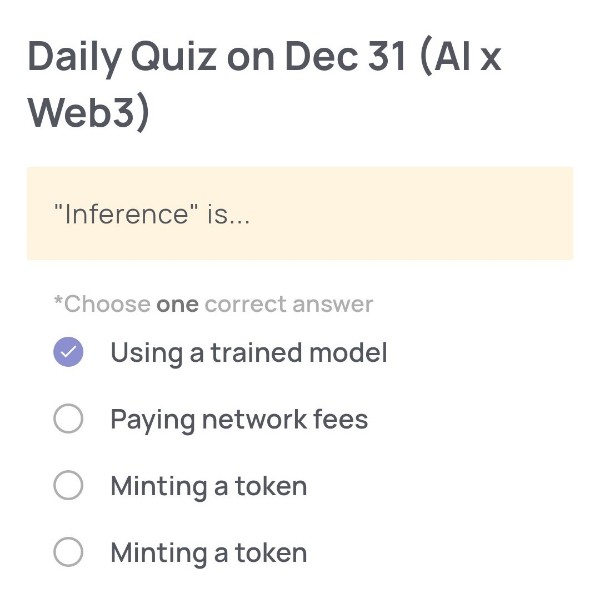The width and height of the screenshot is (600, 608).
Task: Click the bottom "Minting a token" answer label
Action: [x=208, y=552]
